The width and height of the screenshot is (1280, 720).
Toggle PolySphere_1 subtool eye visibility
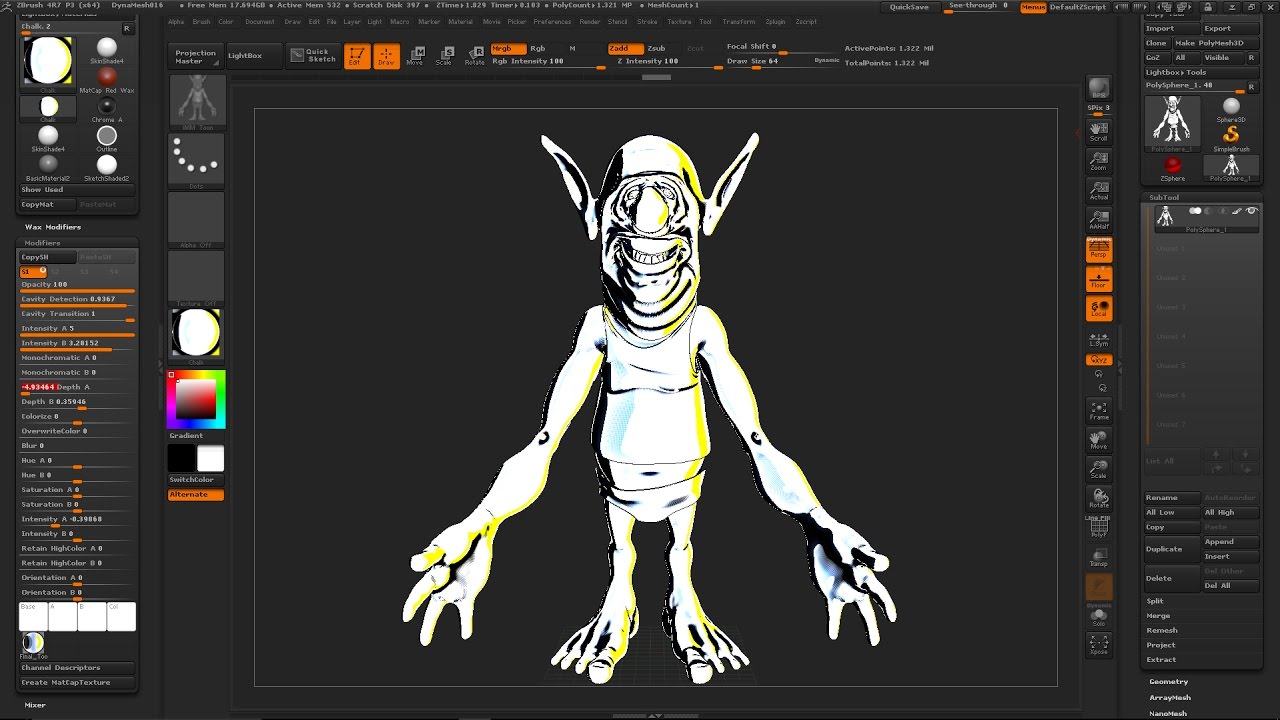coord(1251,211)
